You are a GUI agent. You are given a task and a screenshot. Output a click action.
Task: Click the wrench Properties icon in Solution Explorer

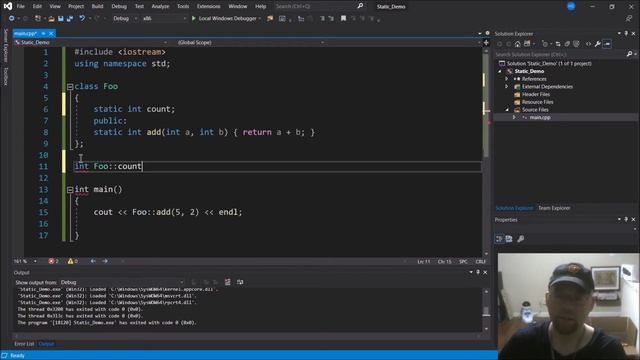tap(598, 44)
